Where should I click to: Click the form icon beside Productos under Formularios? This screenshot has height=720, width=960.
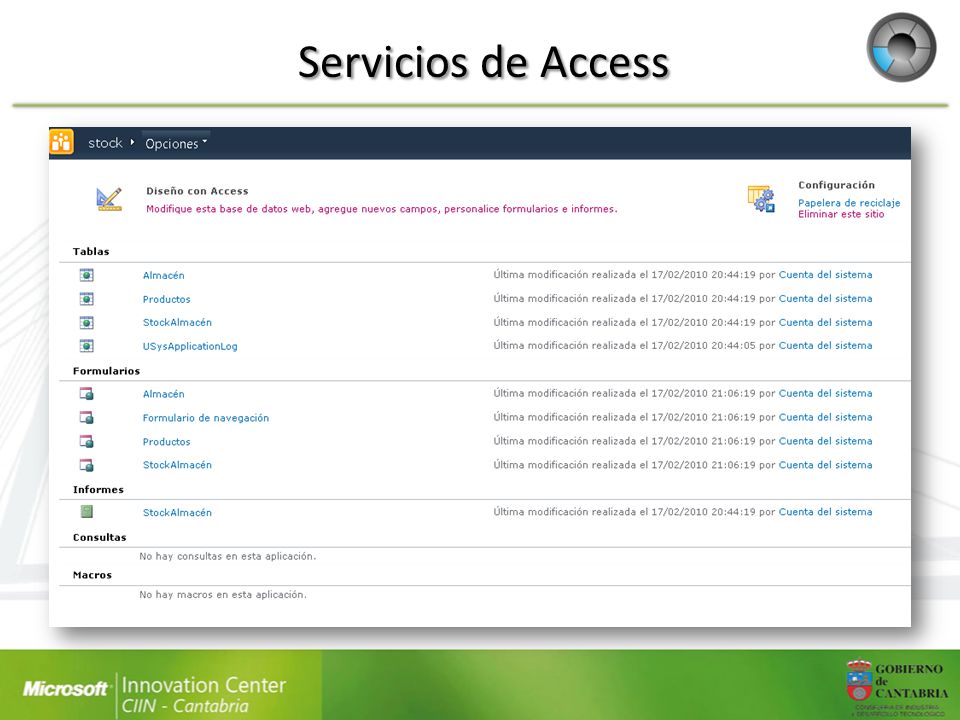[86, 441]
